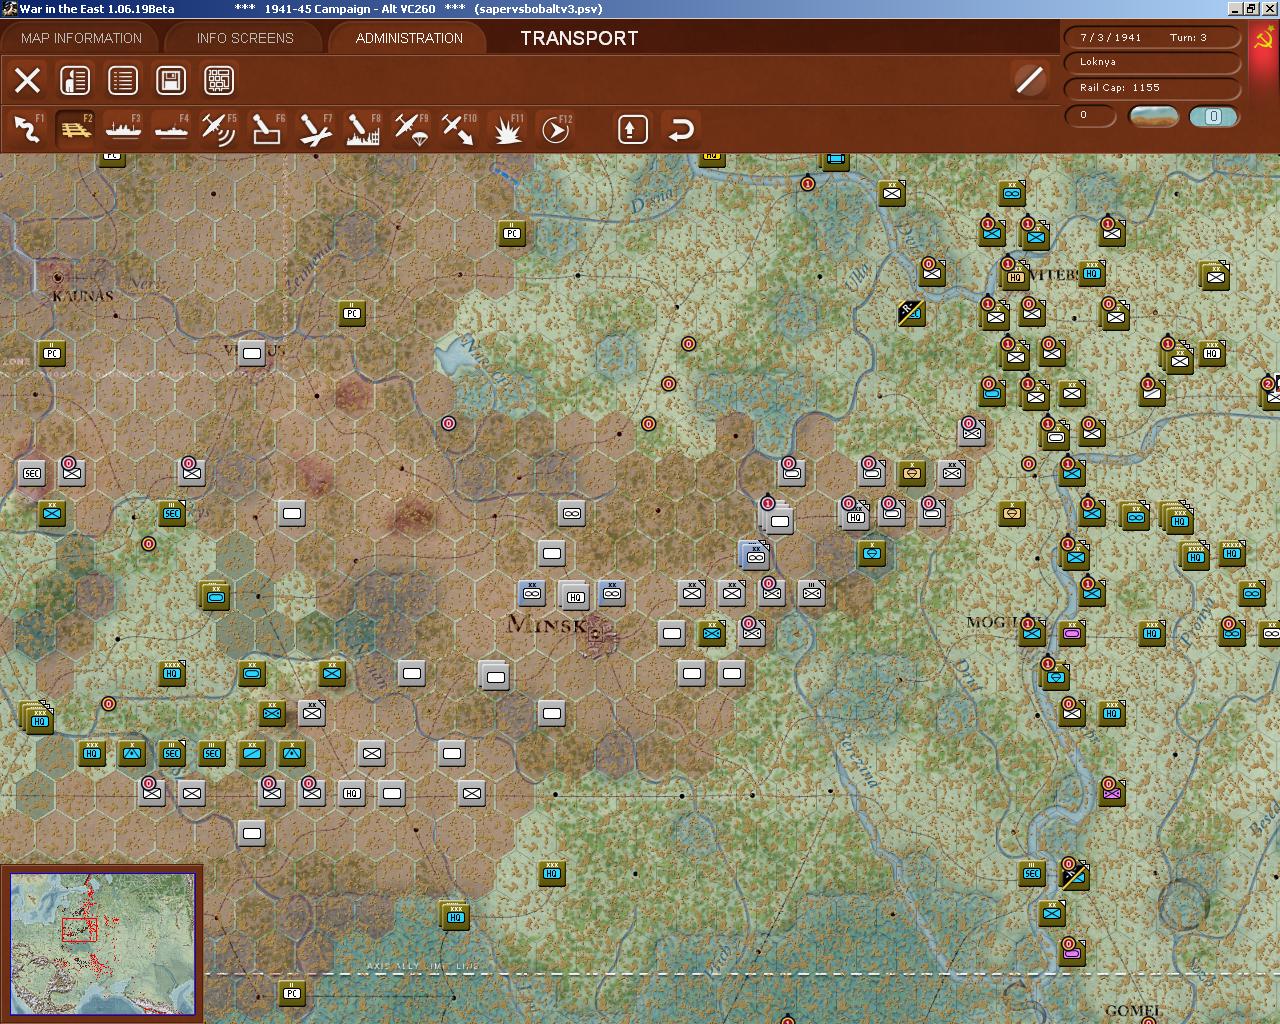Select F10 air transfer mode icon
The width and height of the screenshot is (1280, 1024).
pyautogui.click(x=459, y=129)
